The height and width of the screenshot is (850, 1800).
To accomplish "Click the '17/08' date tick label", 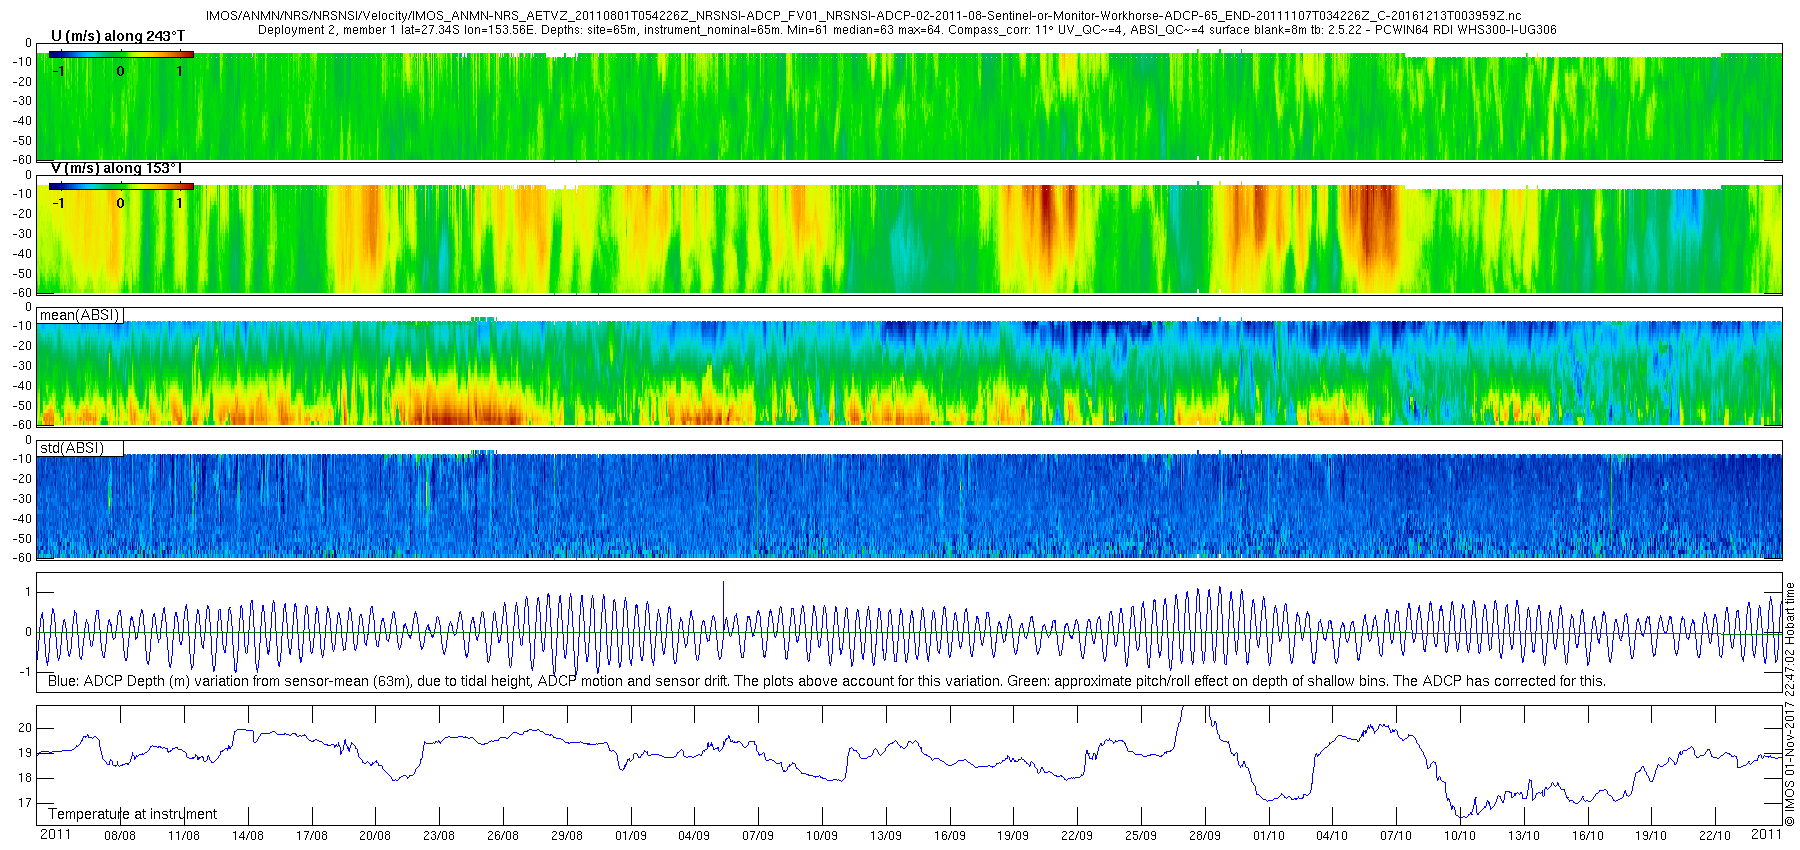I will pos(312,836).
